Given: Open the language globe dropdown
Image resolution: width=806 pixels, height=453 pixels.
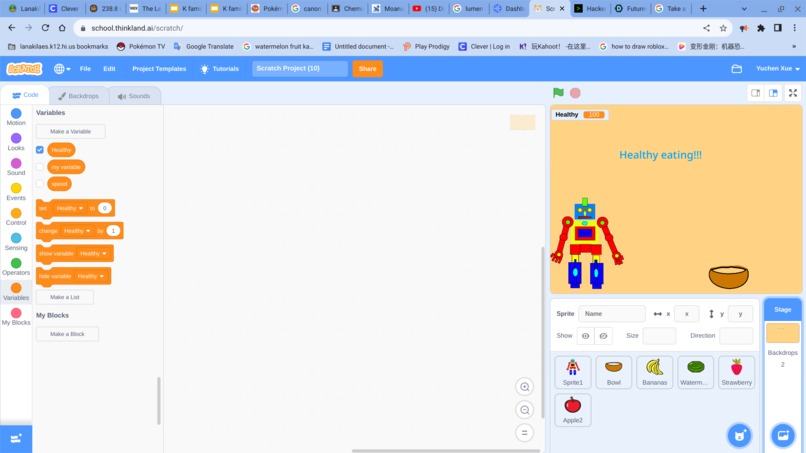Looking at the screenshot, I should pyautogui.click(x=62, y=68).
